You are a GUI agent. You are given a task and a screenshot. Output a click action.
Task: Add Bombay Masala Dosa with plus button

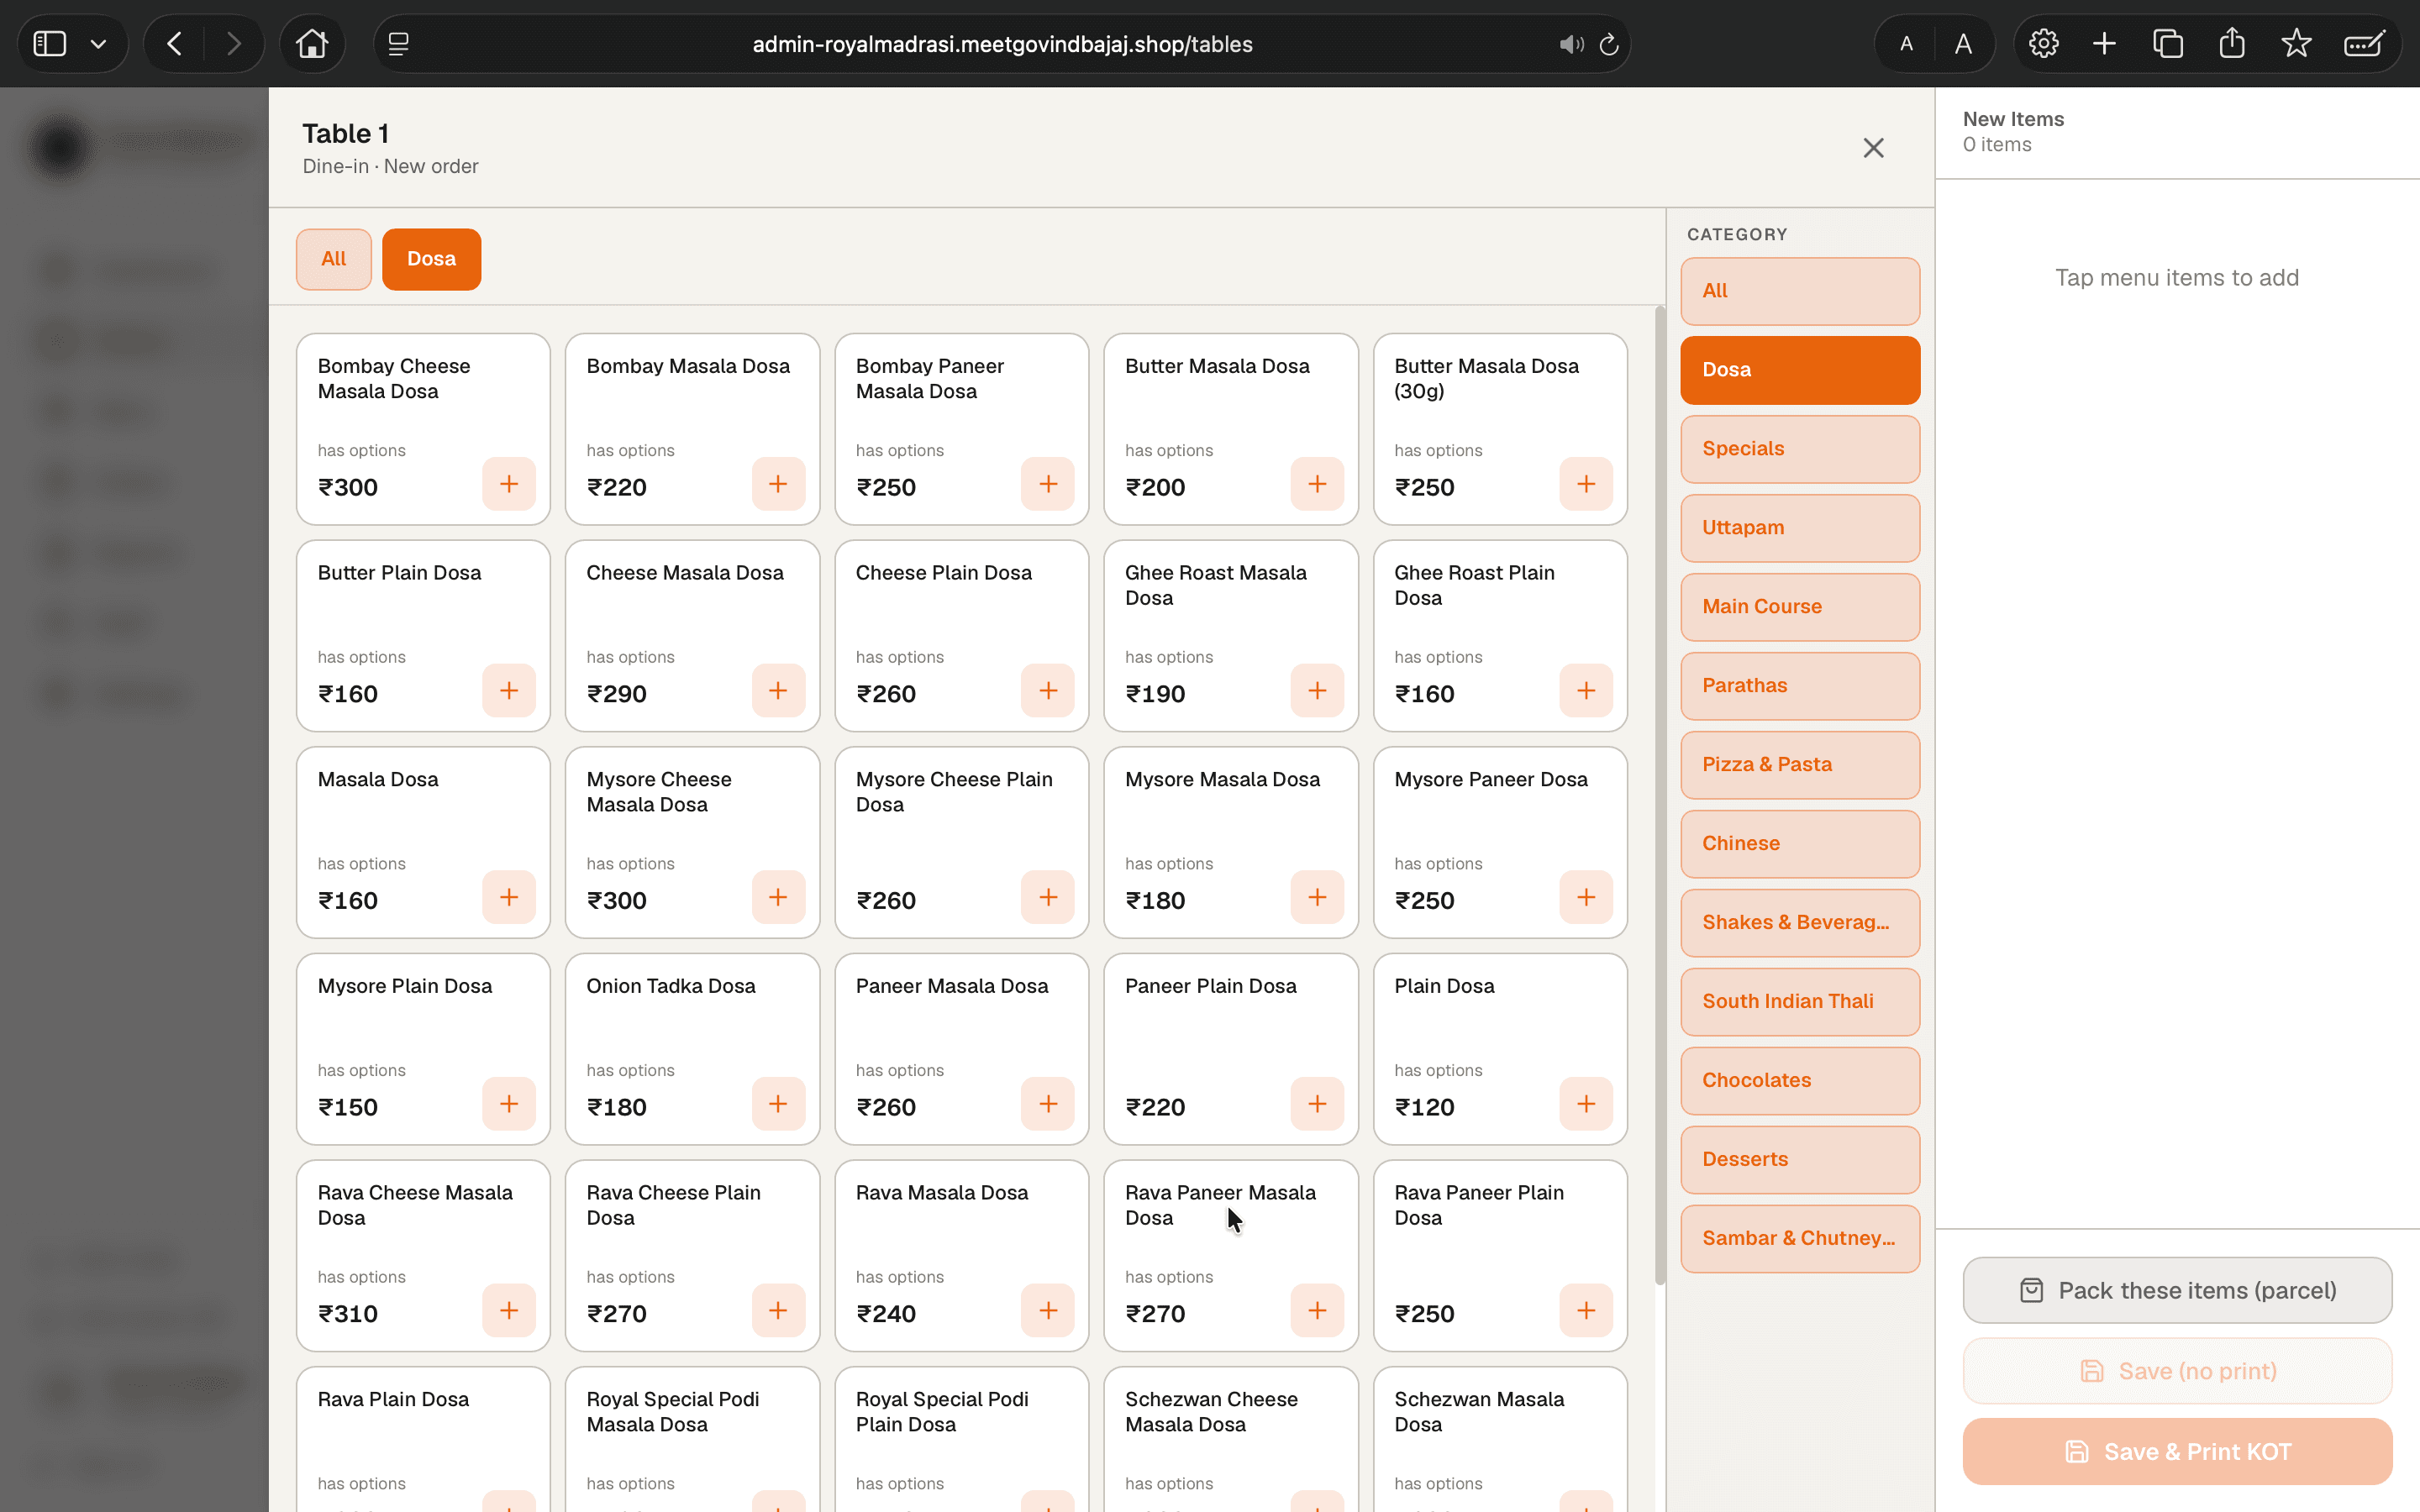[778, 484]
